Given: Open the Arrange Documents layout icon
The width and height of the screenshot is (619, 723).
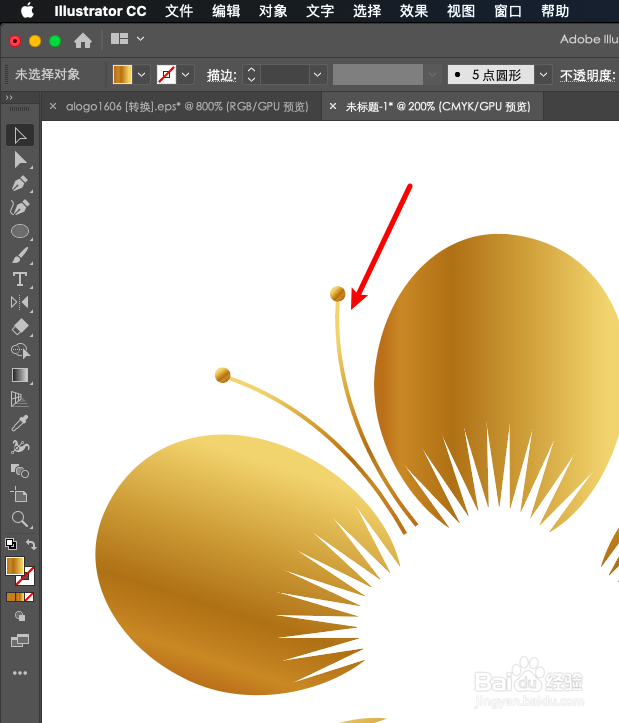Looking at the screenshot, I should click(x=119, y=39).
